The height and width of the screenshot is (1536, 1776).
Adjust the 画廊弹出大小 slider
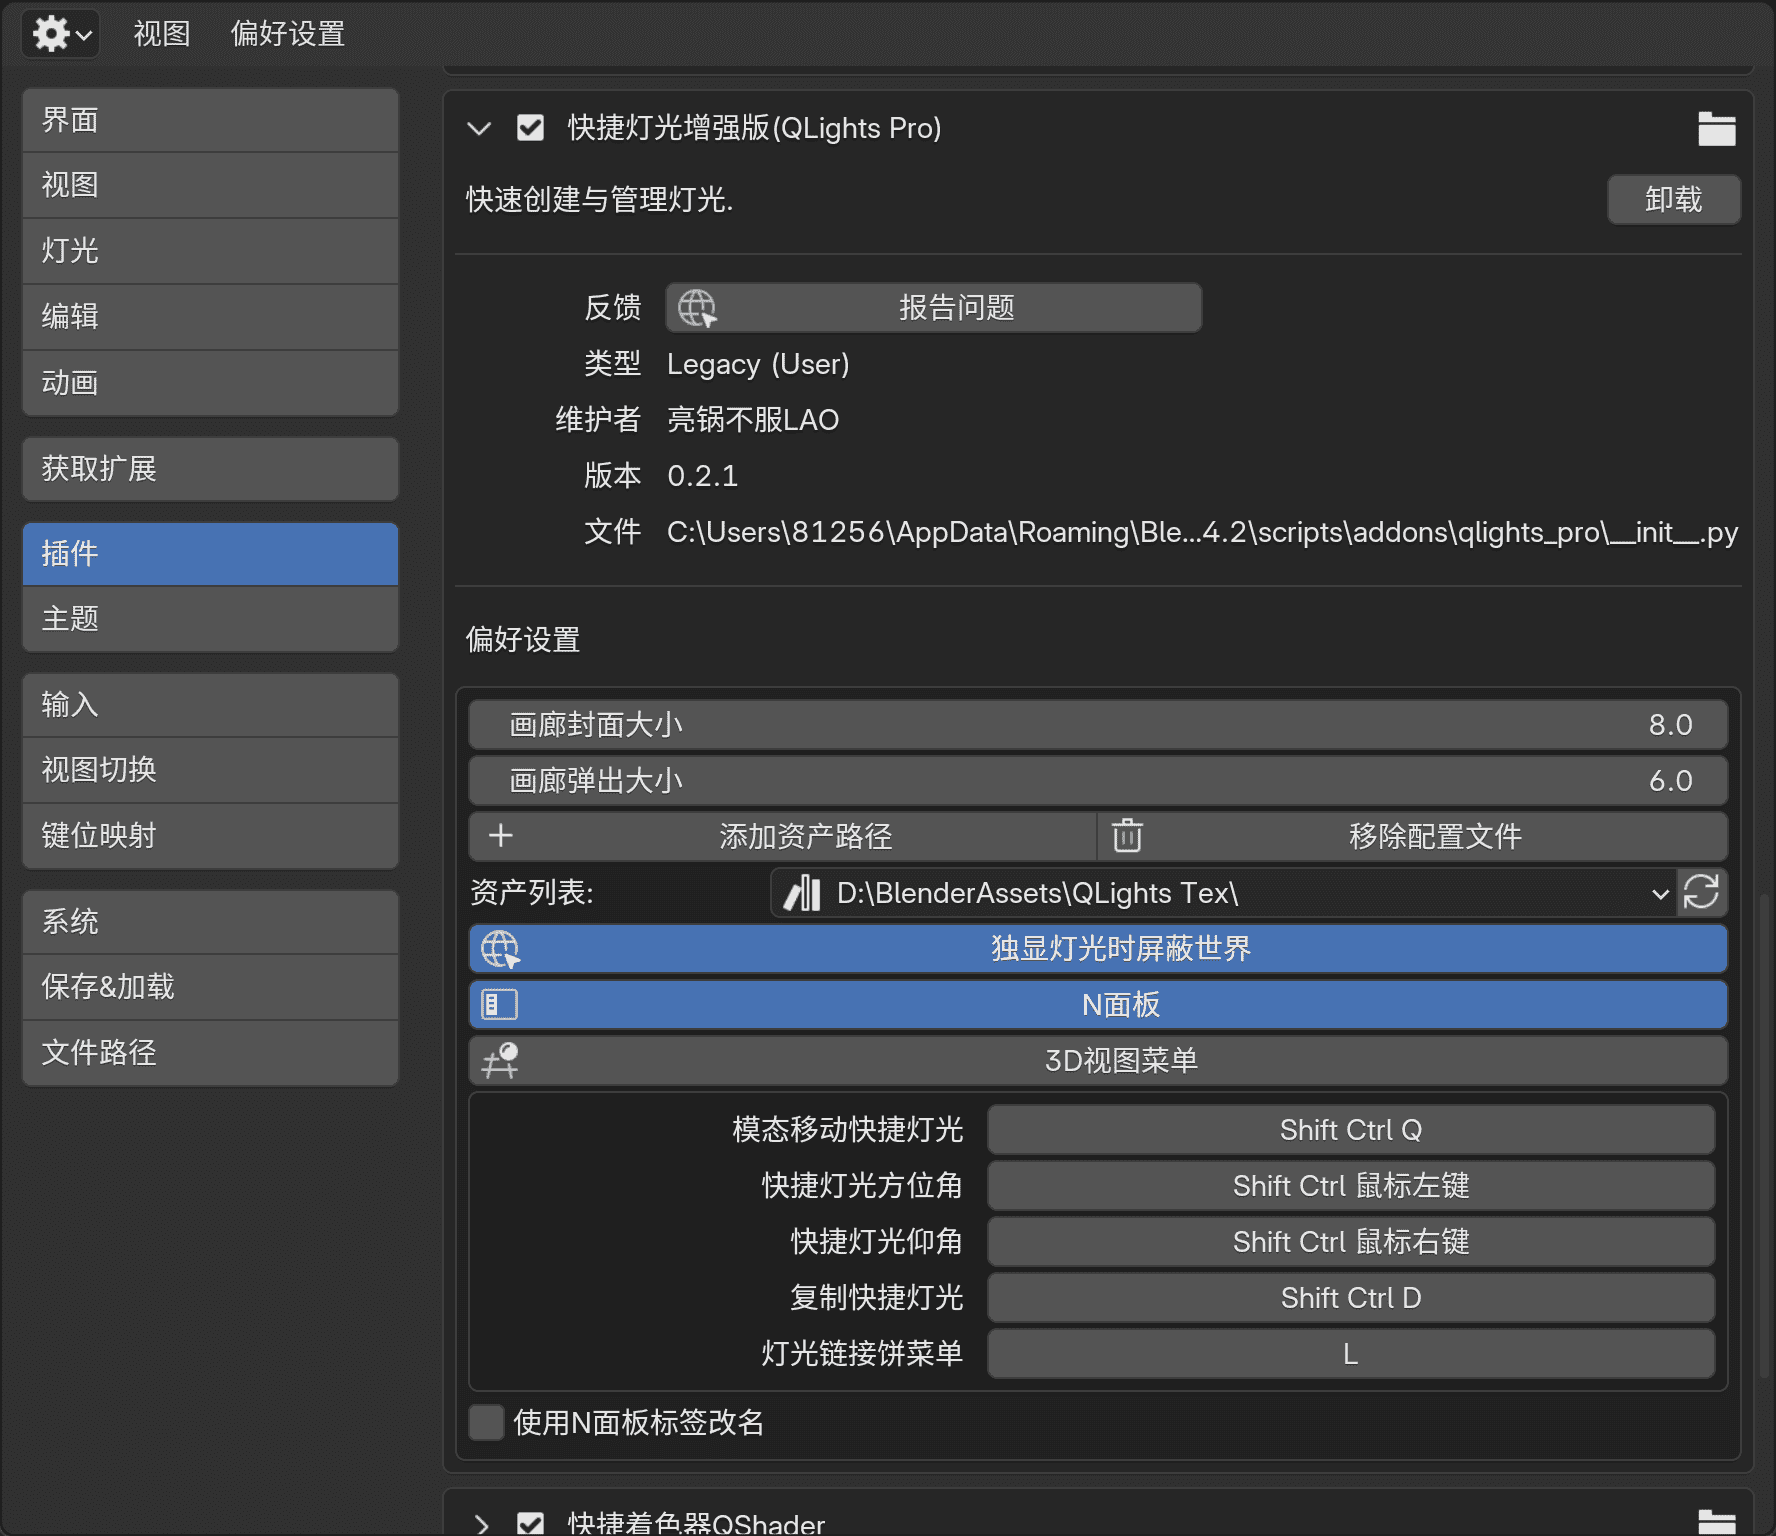[1098, 781]
